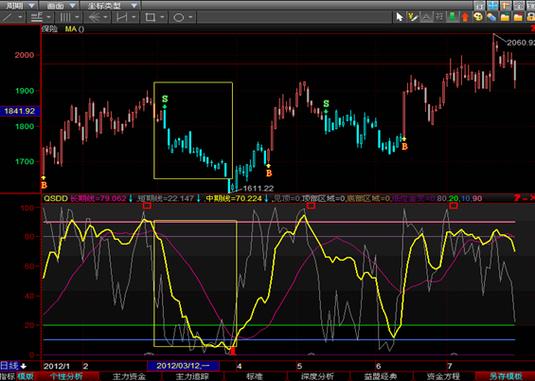
Task: Expand the ellipse tool options arrow
Action: 191,17
